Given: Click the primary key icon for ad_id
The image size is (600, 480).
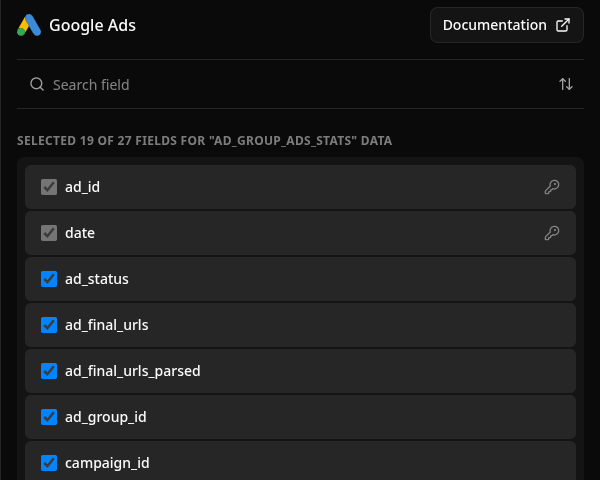Looking at the screenshot, I should (552, 187).
